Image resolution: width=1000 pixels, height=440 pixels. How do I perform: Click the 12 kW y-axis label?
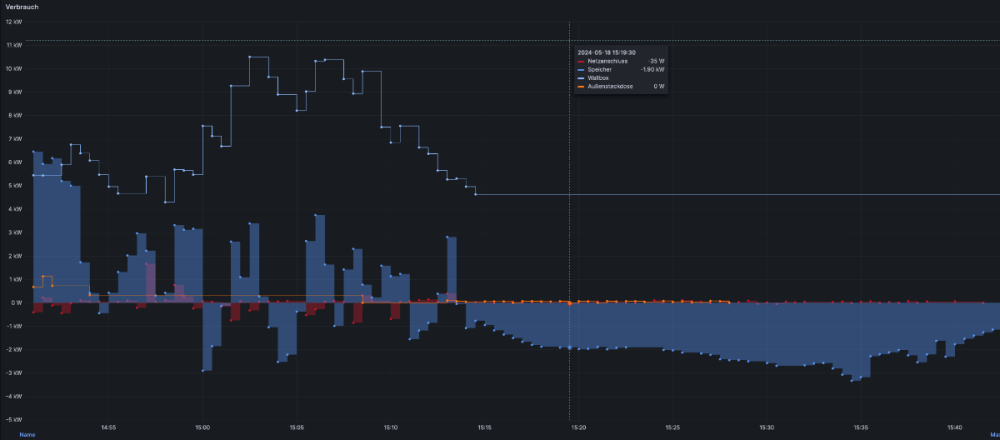point(15,22)
